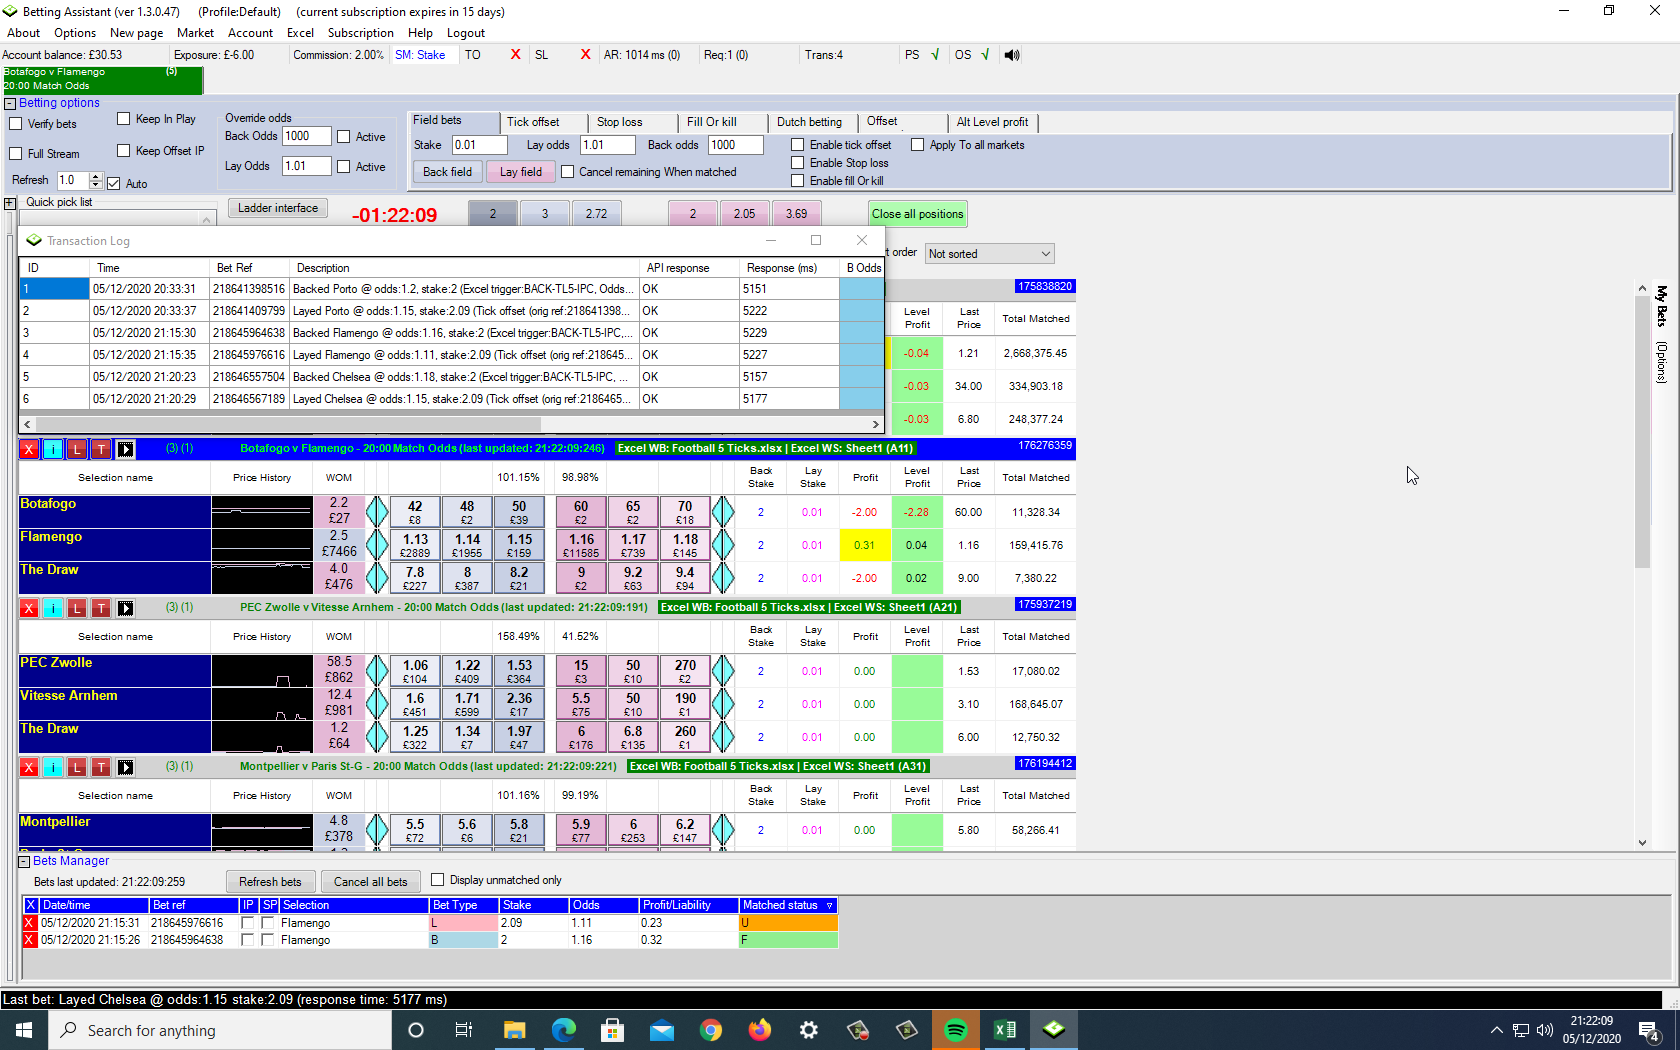
Task: Switch to the Dutch betting tab
Action: pyautogui.click(x=810, y=122)
